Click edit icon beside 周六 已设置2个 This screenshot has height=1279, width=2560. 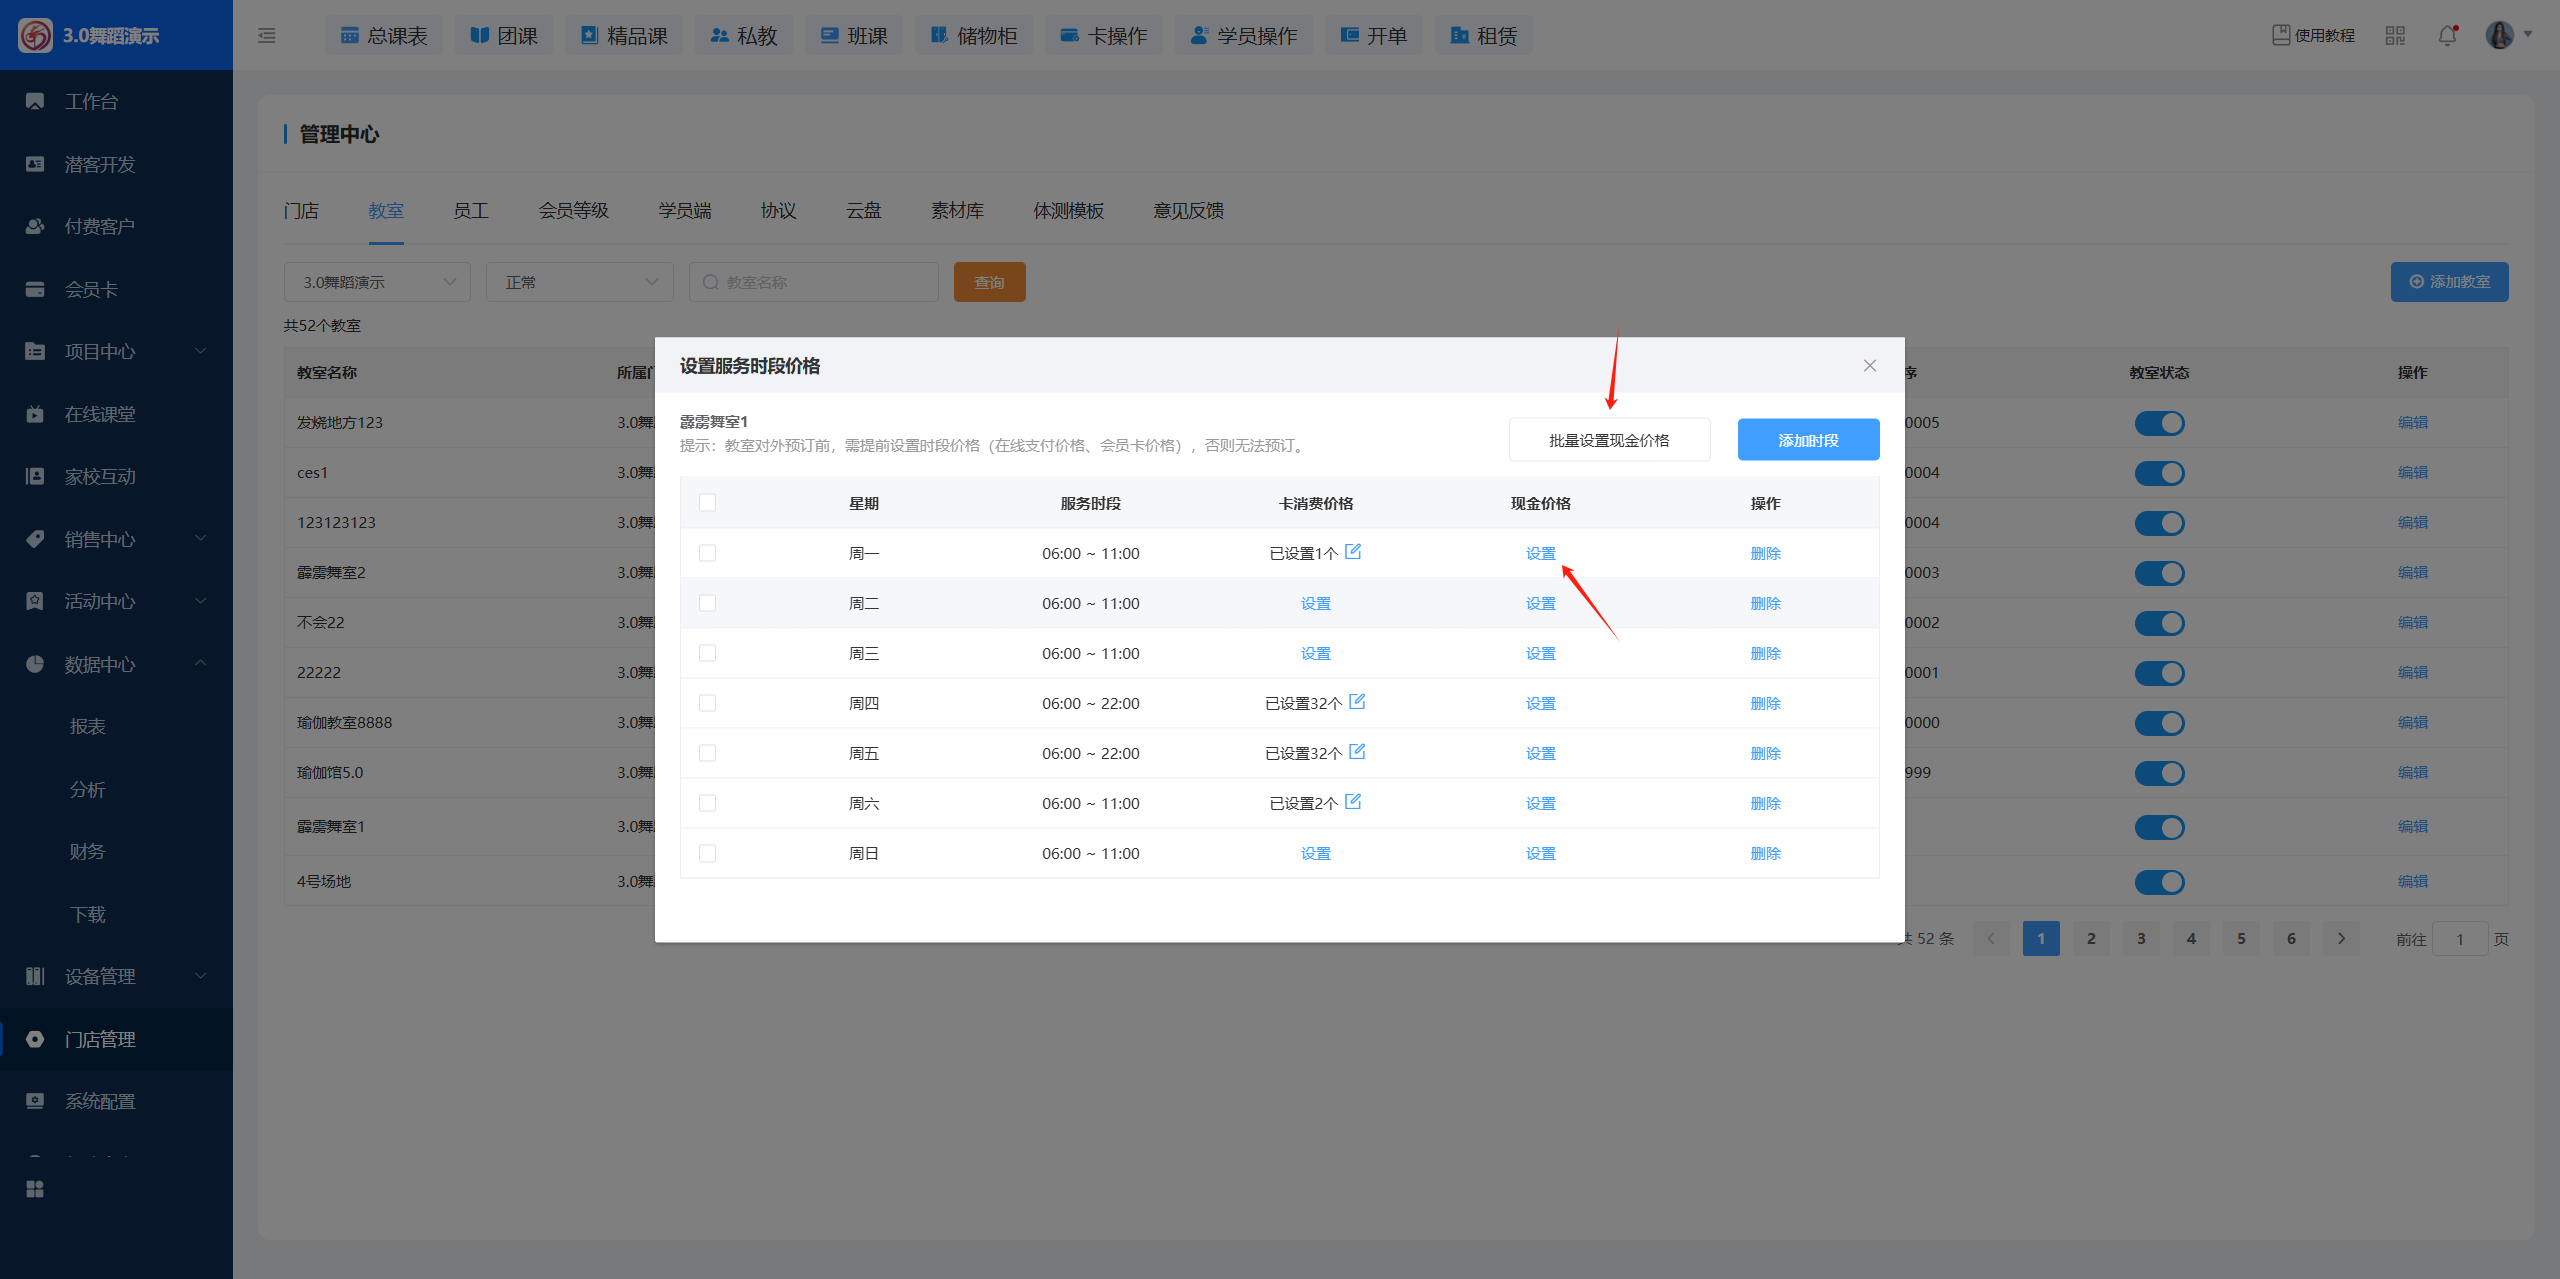tap(1353, 801)
